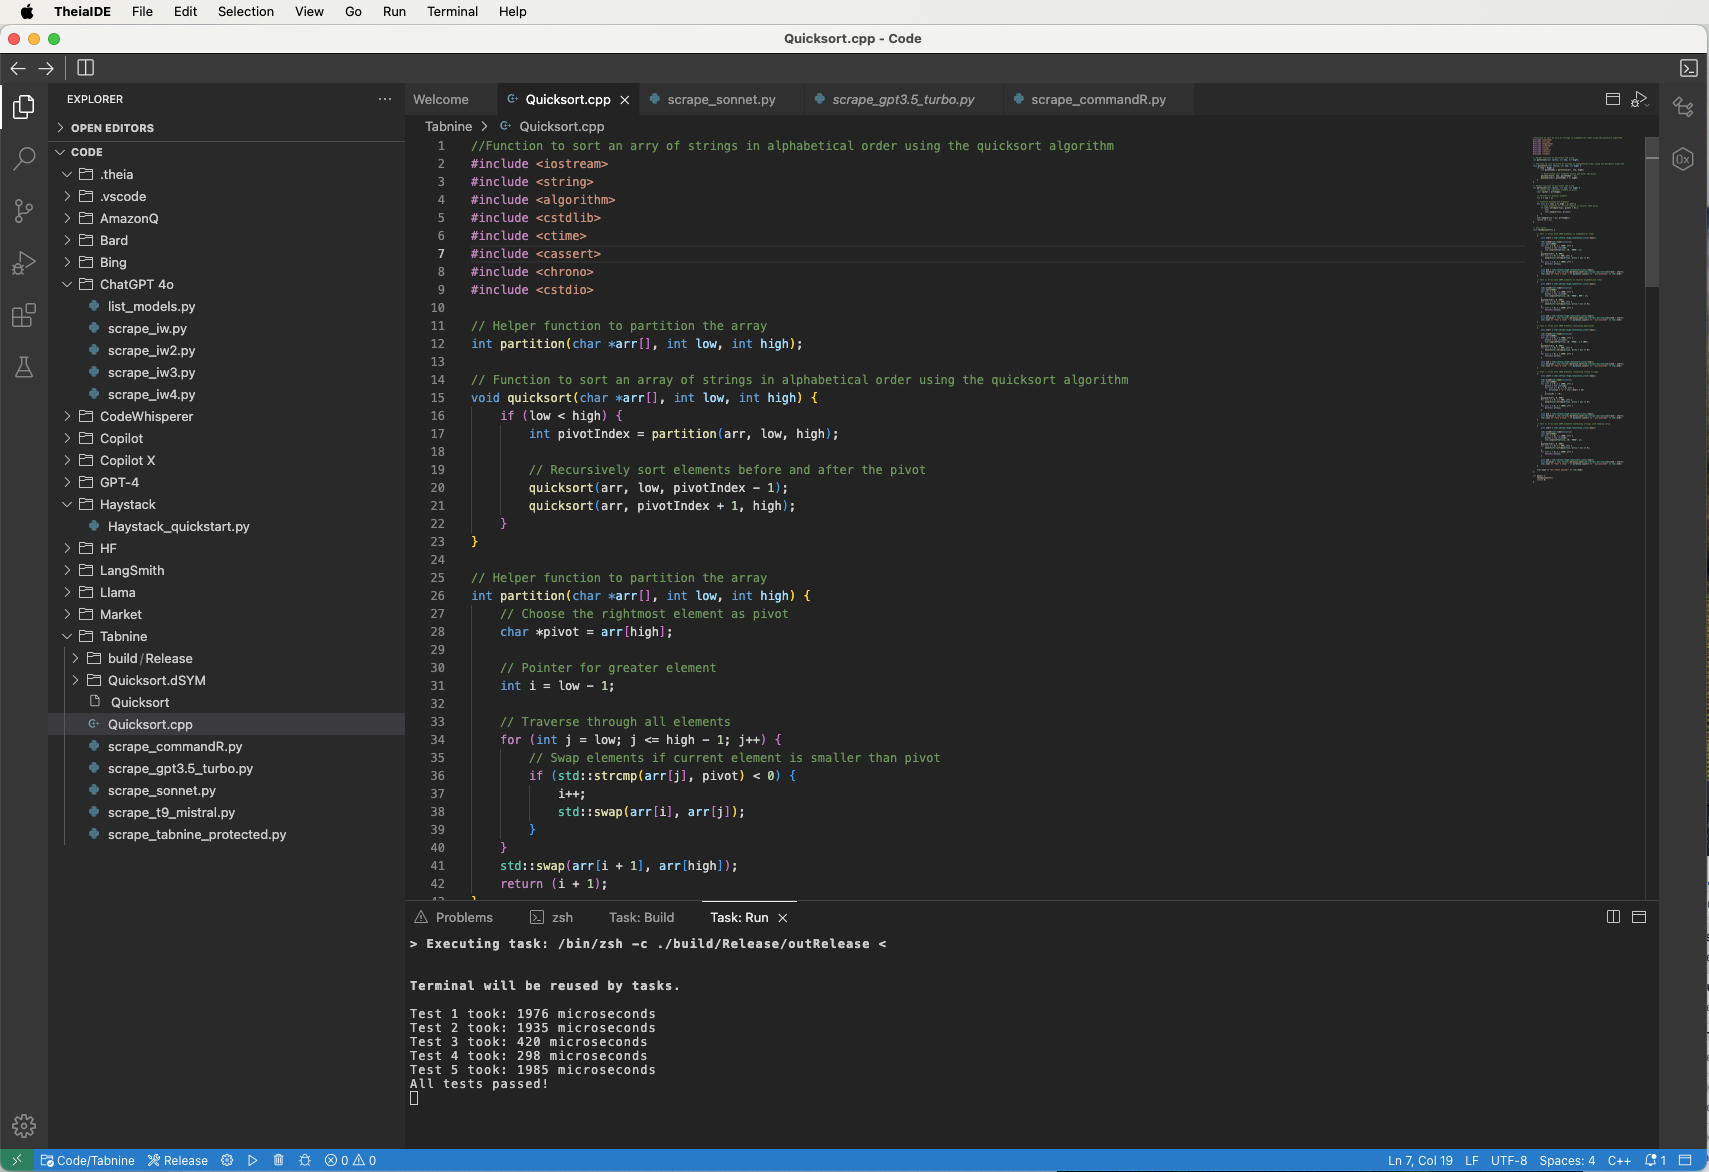The image size is (1709, 1172).
Task: Click the C++ language mode in status bar
Action: [1619, 1160]
